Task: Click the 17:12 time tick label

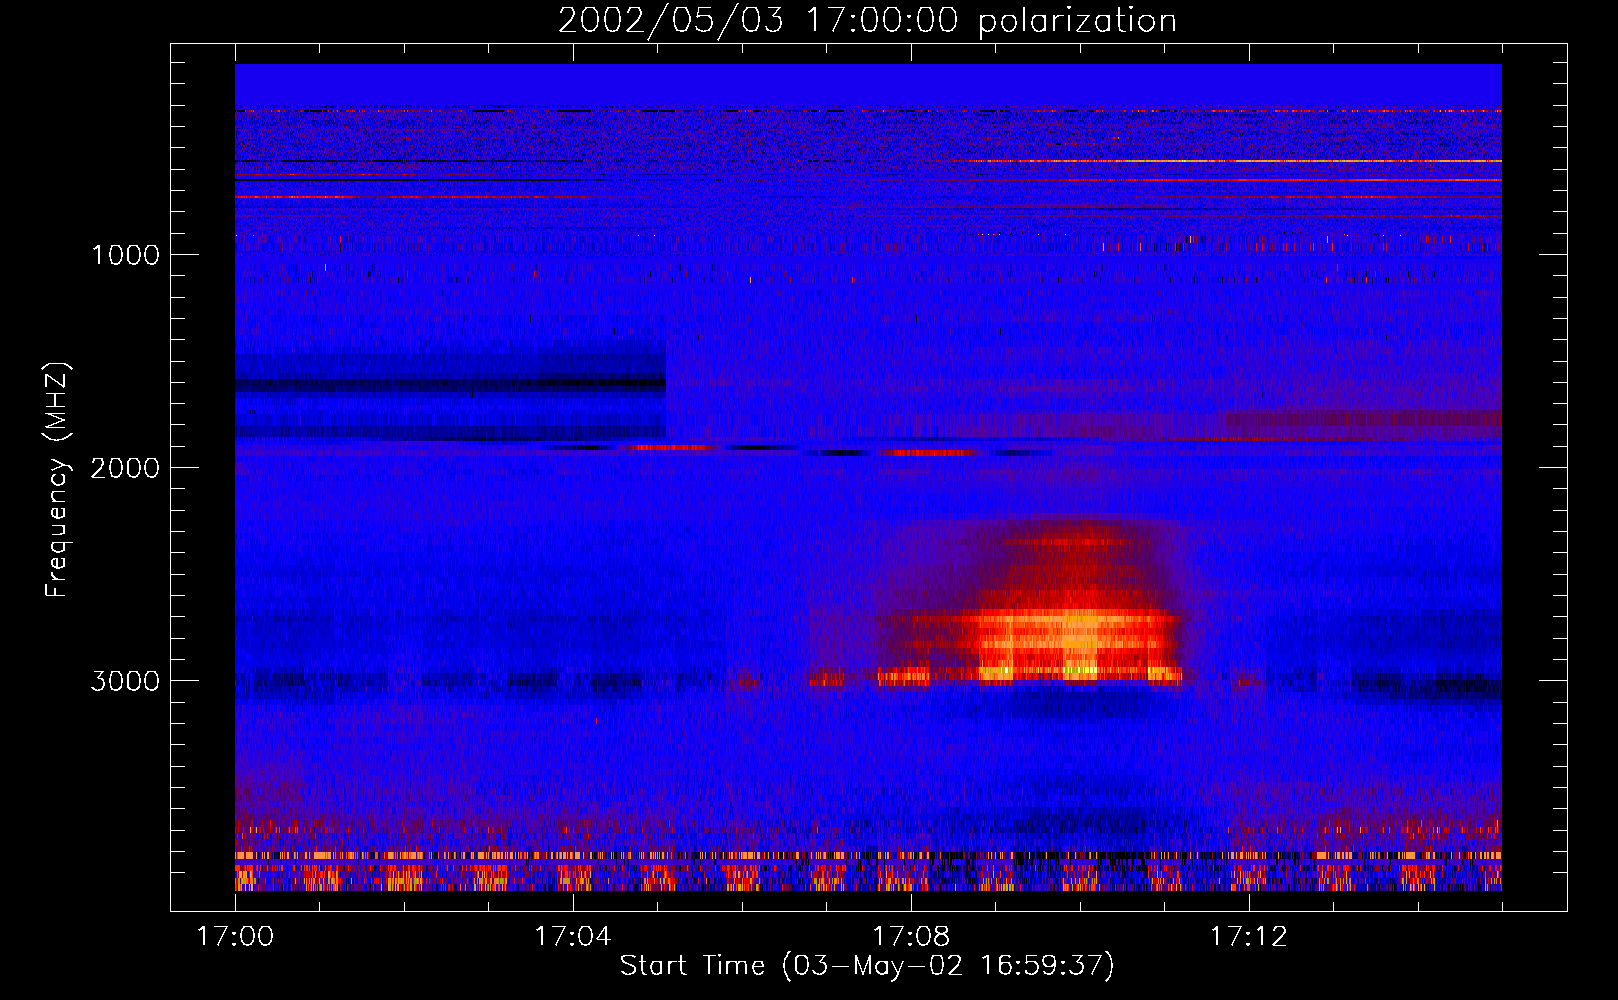Action: [1248, 937]
